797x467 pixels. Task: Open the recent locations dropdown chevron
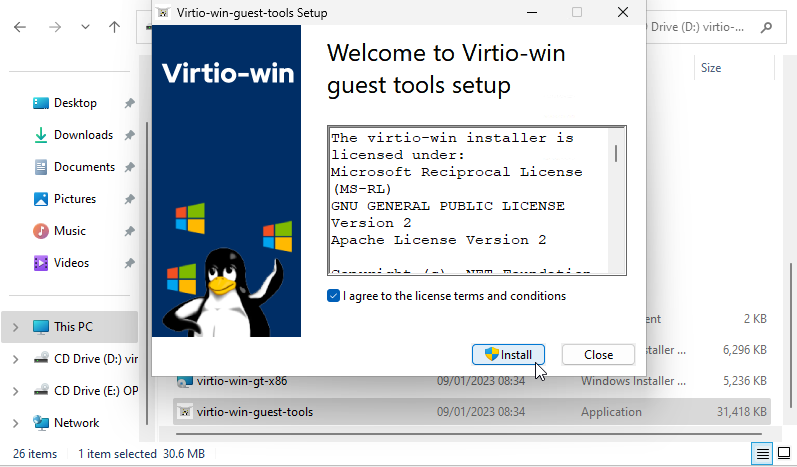click(84, 28)
